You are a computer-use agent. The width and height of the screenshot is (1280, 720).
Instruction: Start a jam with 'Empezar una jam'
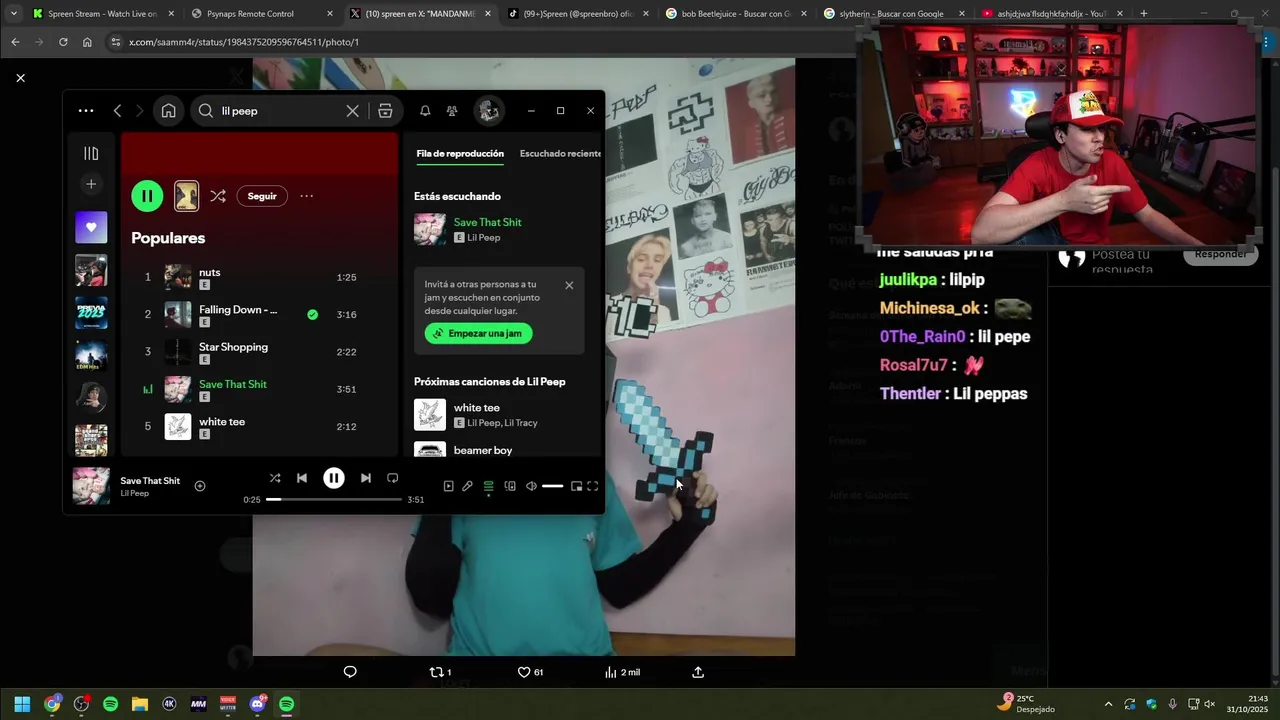[x=478, y=333]
